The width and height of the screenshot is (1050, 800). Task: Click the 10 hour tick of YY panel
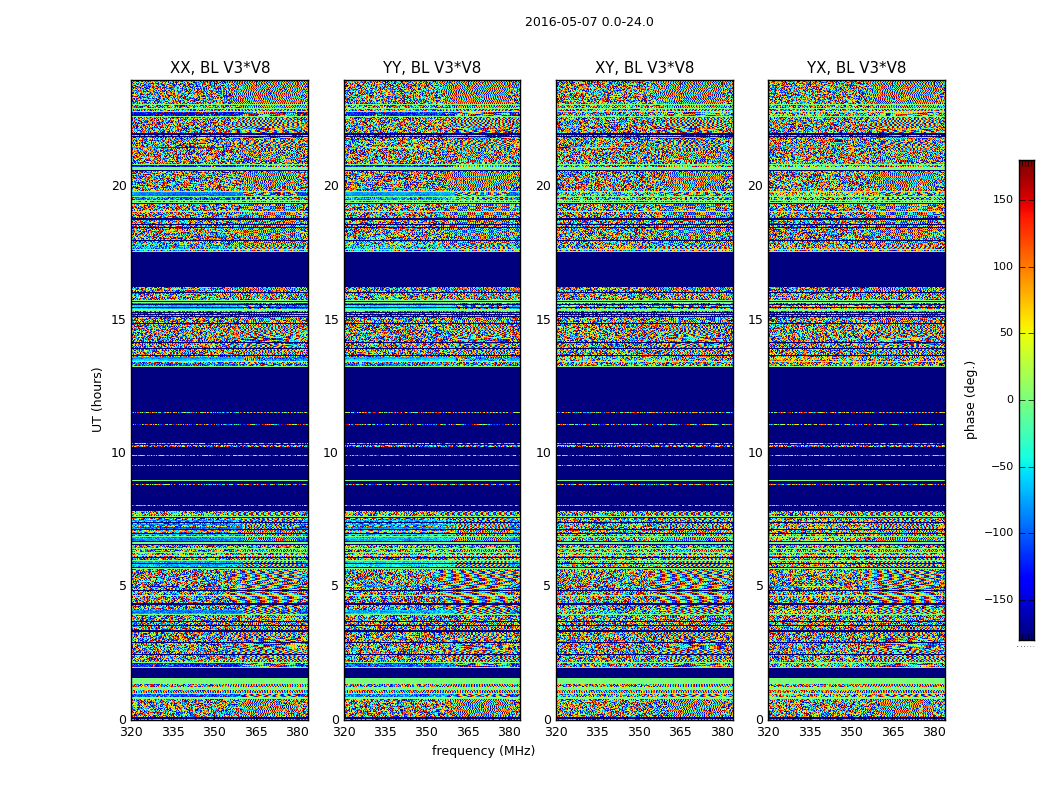[x=331, y=453]
